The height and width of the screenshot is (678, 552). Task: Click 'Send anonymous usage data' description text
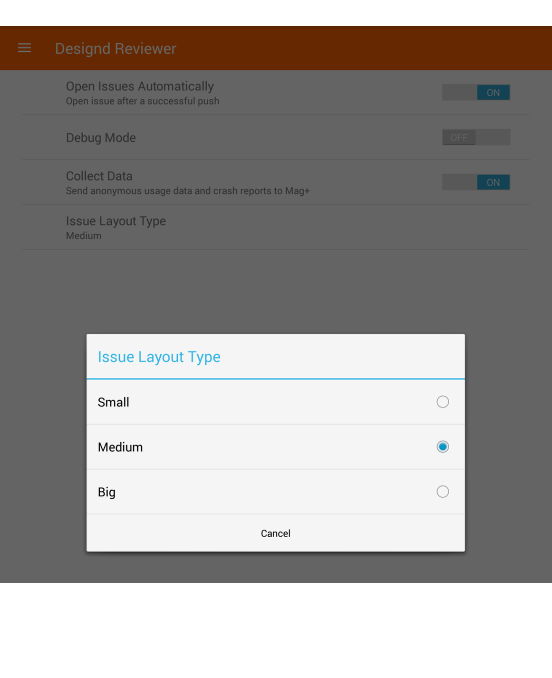coord(188,191)
